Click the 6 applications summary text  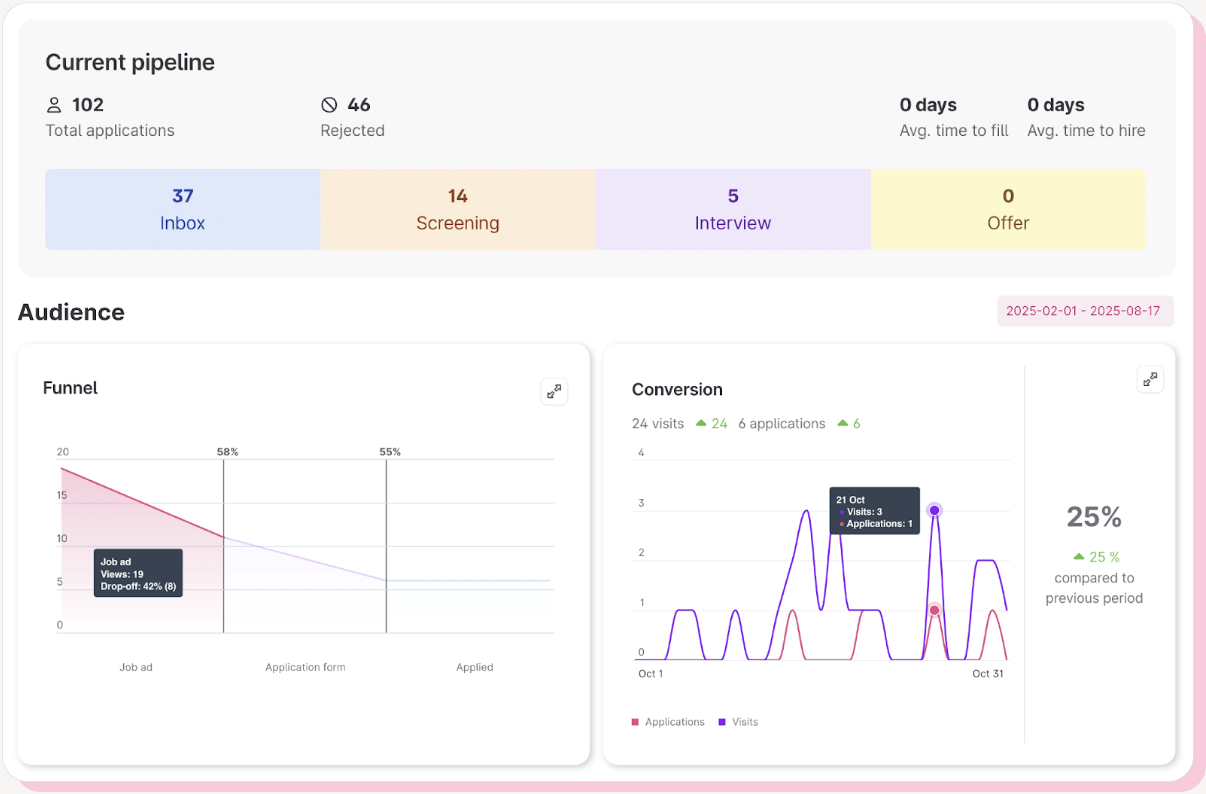point(782,424)
